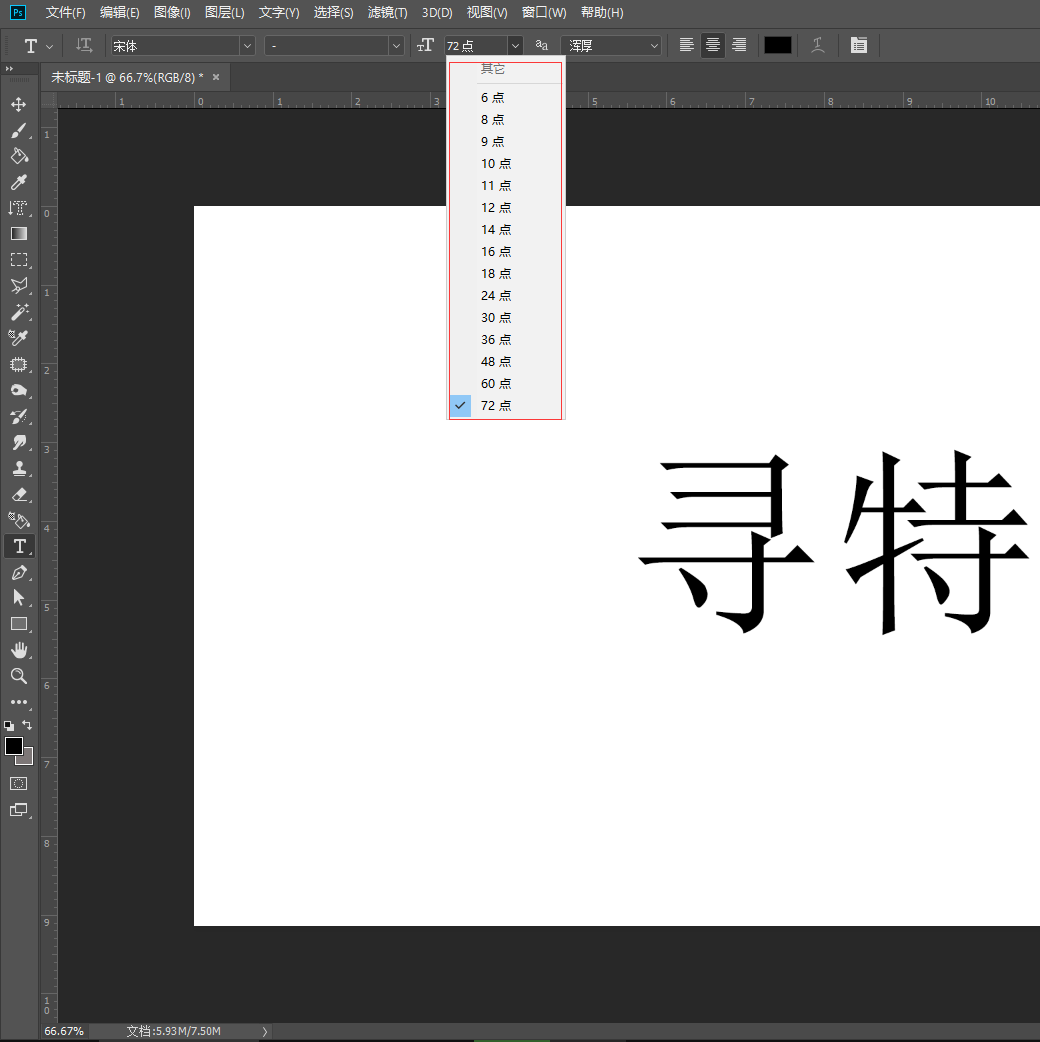1040x1042 pixels.
Task: Select the Vertical Type Mask tool
Action: point(19,208)
